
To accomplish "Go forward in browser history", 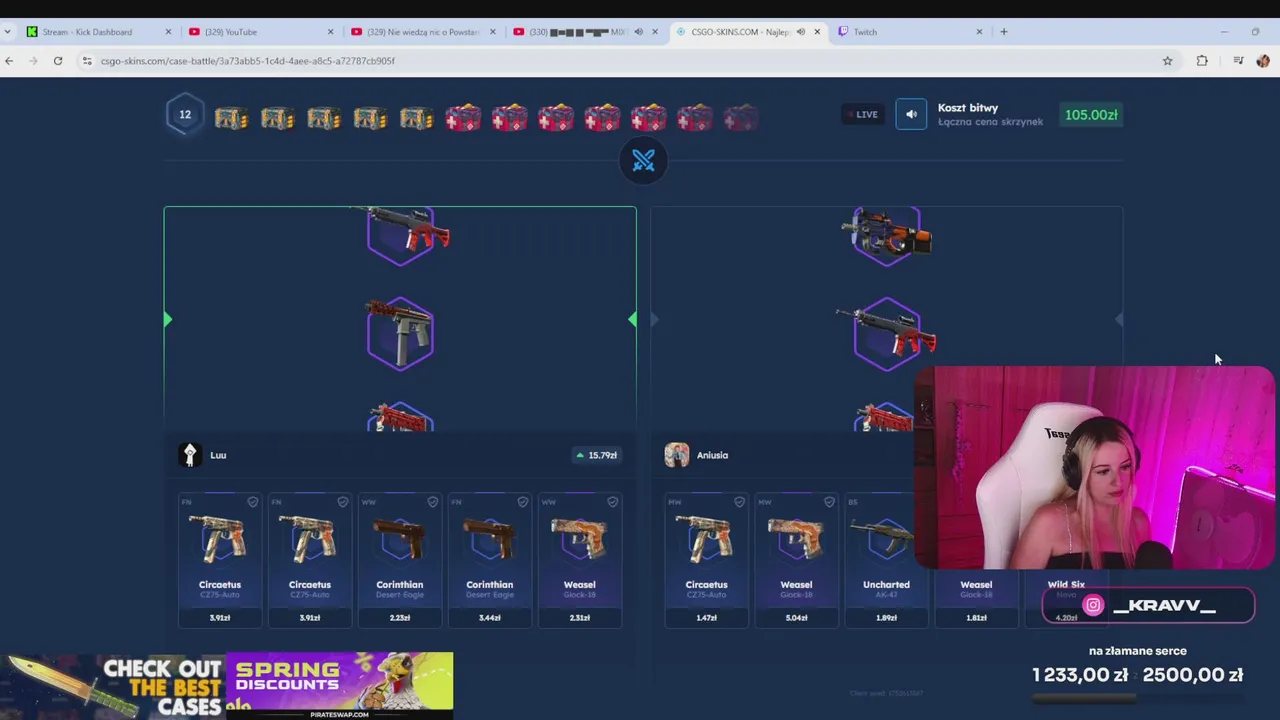I will [x=33, y=61].
